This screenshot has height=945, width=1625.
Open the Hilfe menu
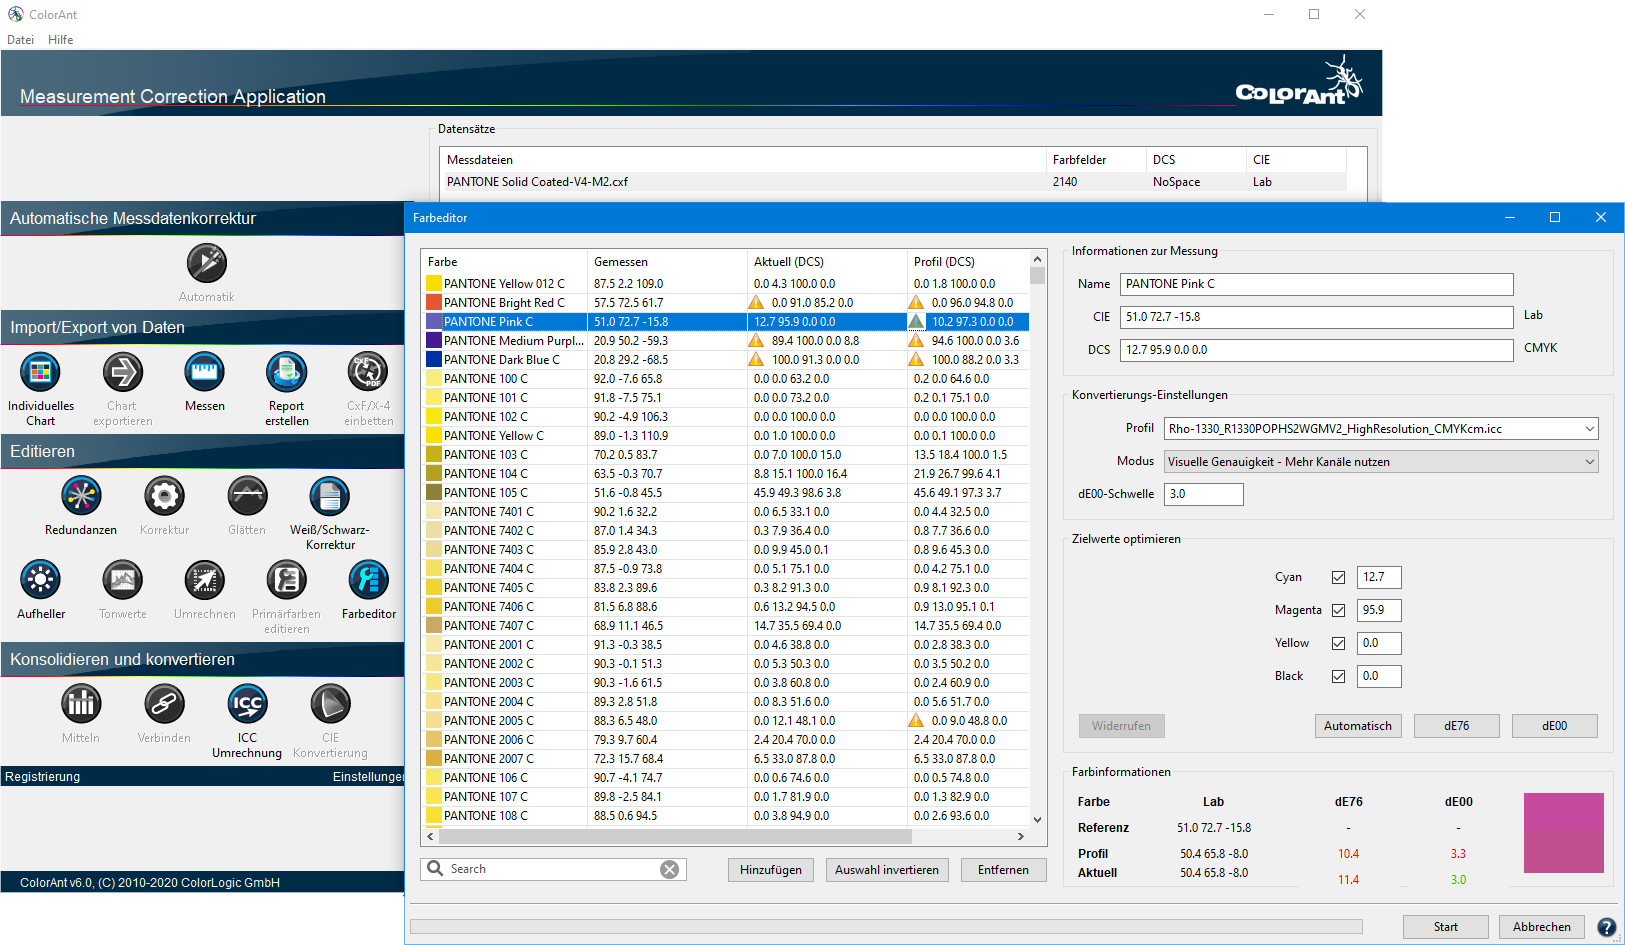(60, 40)
